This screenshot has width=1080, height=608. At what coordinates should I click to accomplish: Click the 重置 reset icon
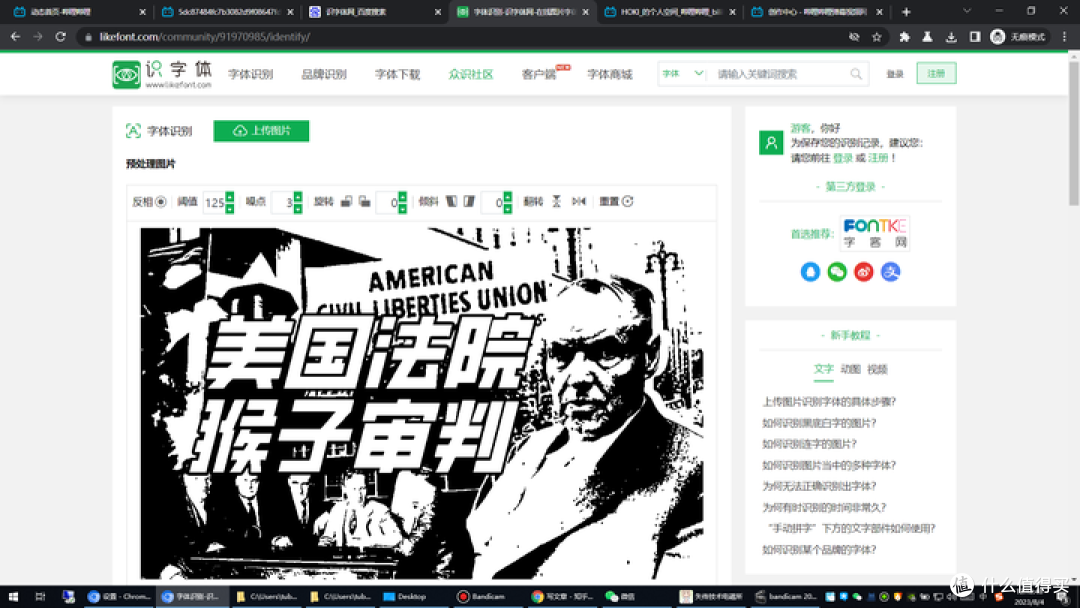click(x=627, y=201)
